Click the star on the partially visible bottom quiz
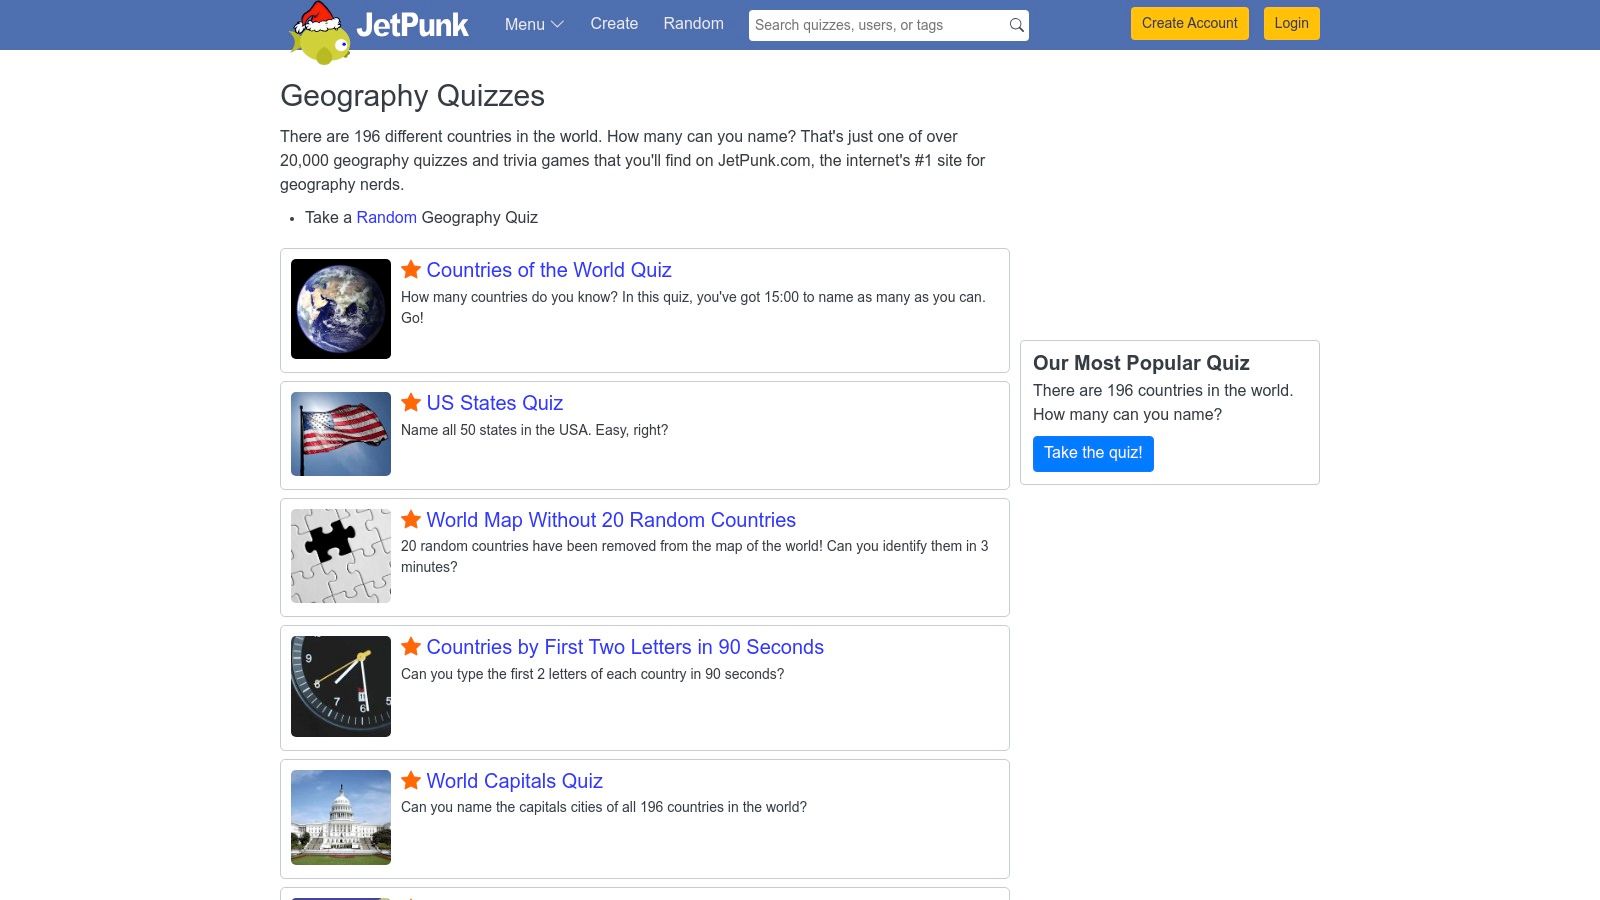Screen dimensions: 1600x900 [x=410, y=897]
